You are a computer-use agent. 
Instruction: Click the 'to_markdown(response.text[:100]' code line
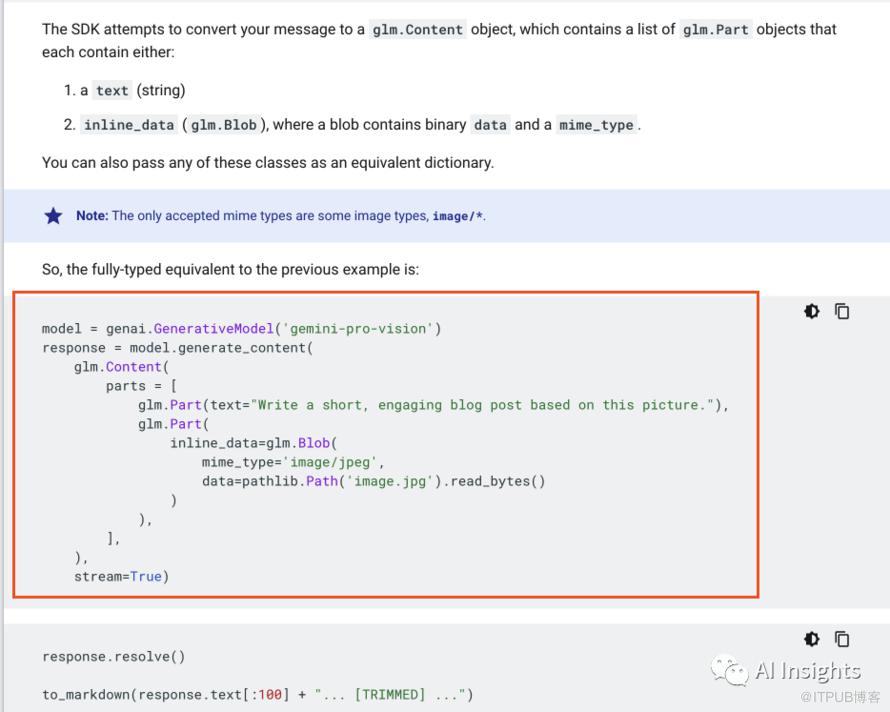pos(257,695)
